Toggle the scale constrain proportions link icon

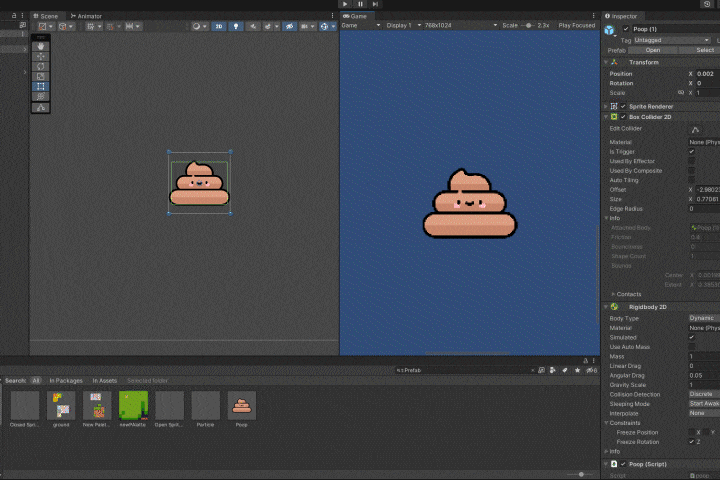pos(681,93)
